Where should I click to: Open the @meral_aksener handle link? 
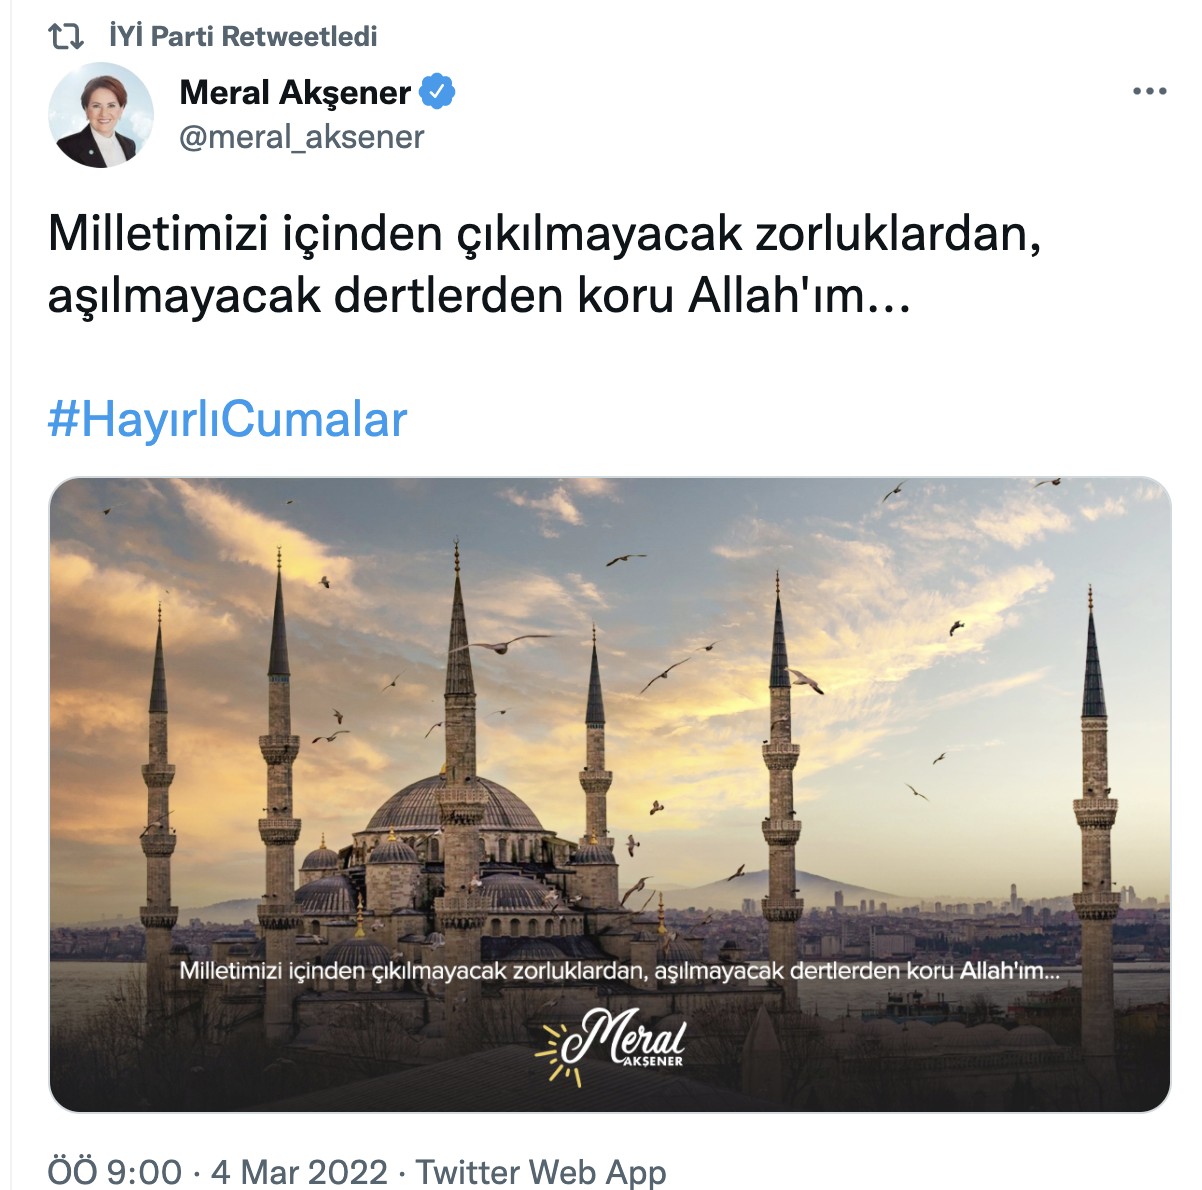pos(302,137)
